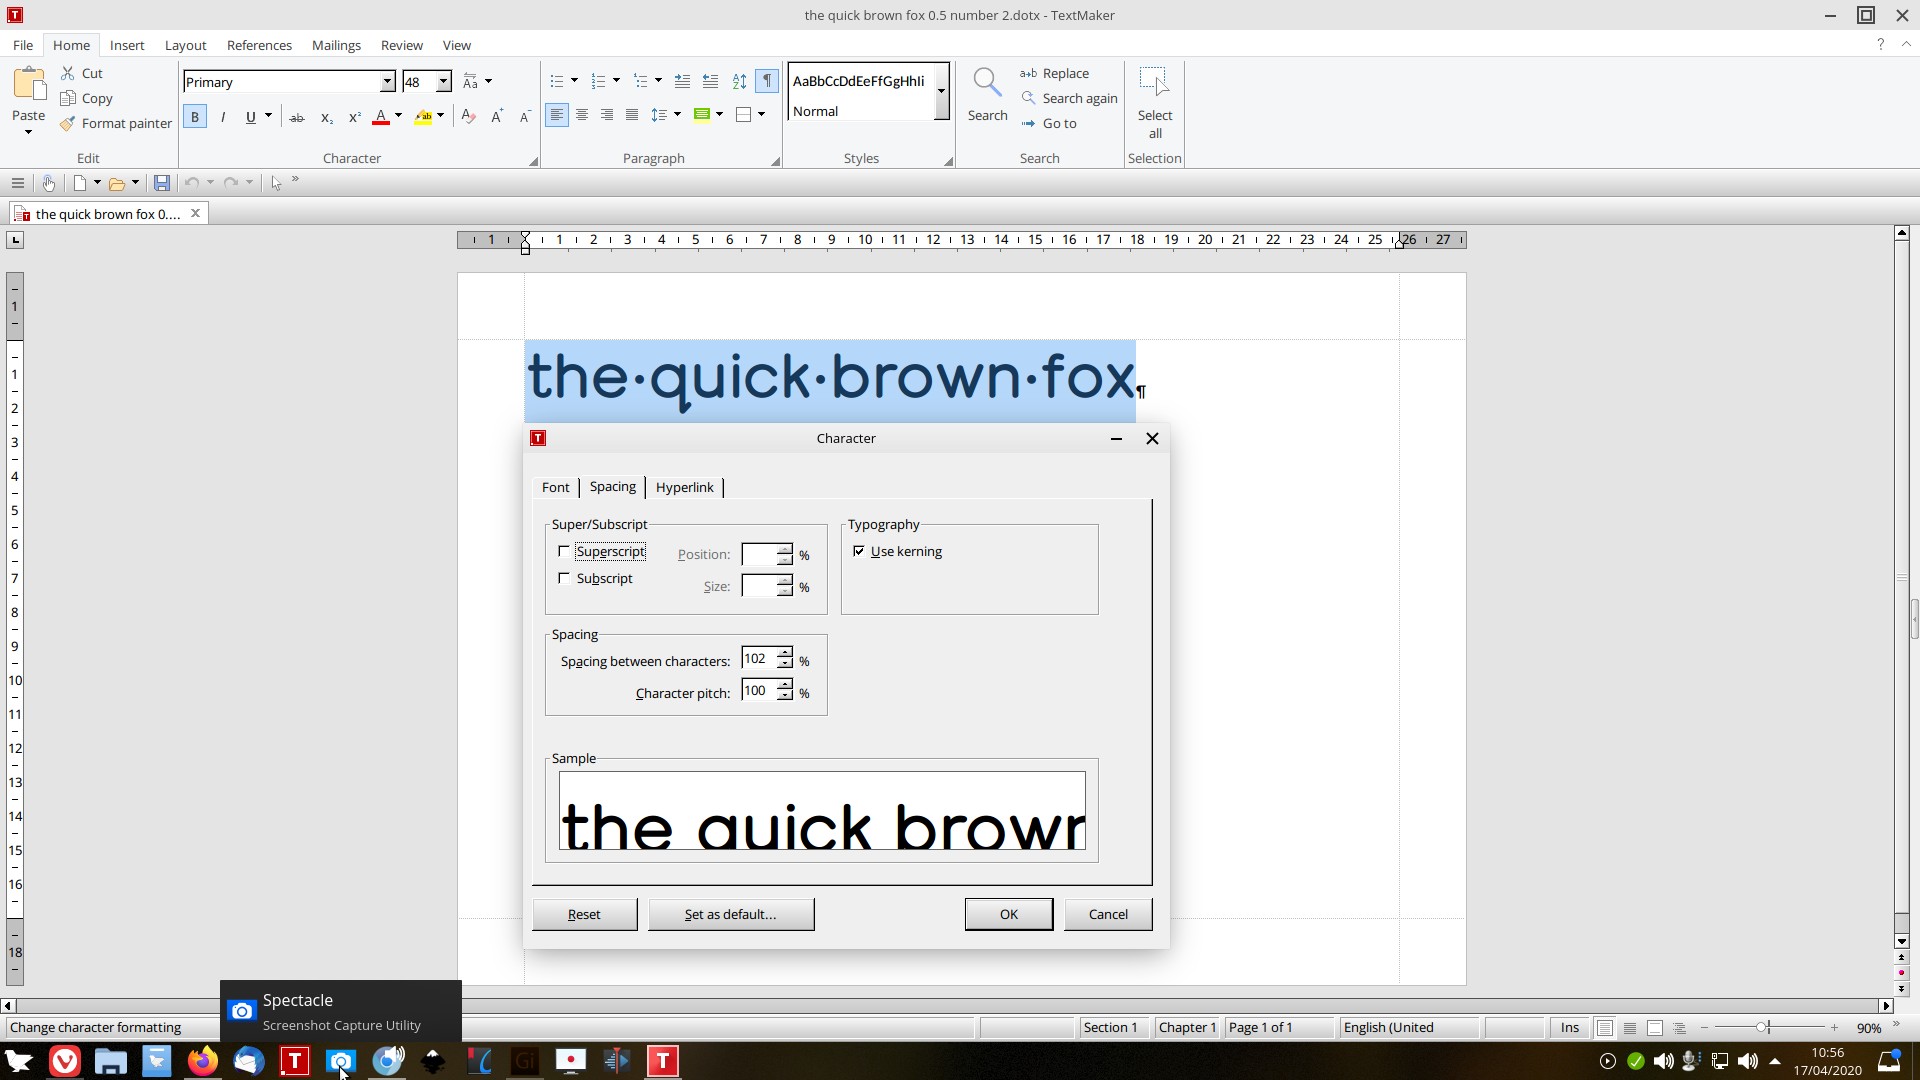Click the Search magnifier icon
1920x1080 pixels.
[x=986, y=84]
